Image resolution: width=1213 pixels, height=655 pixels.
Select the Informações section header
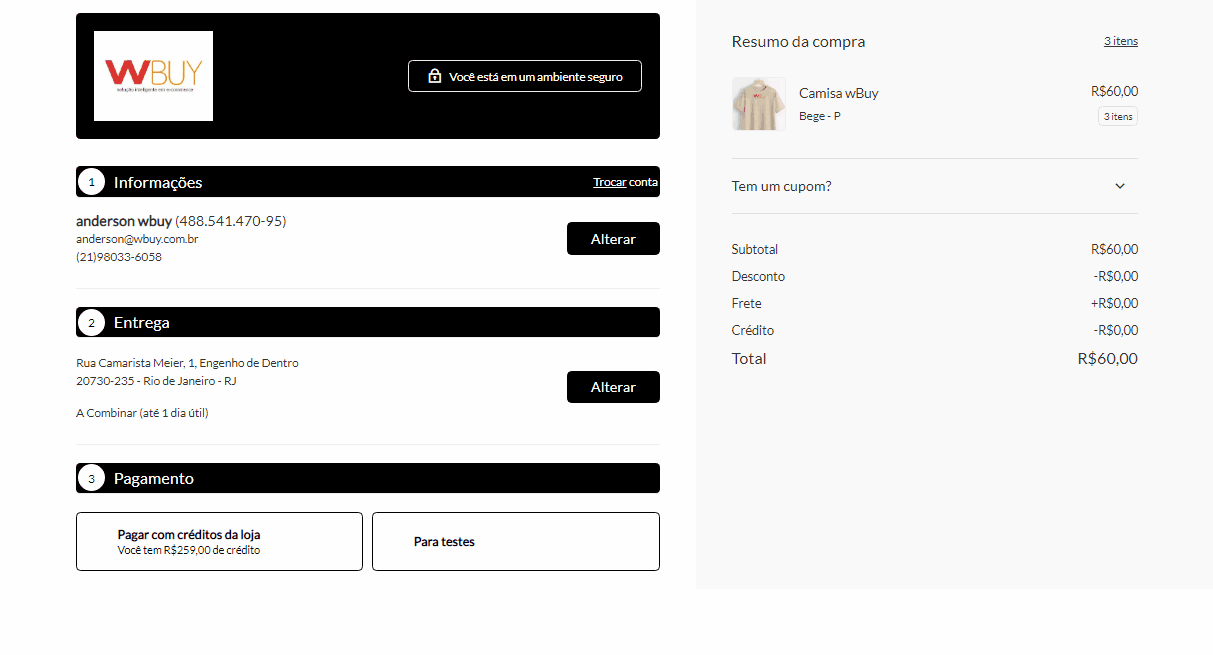158,182
